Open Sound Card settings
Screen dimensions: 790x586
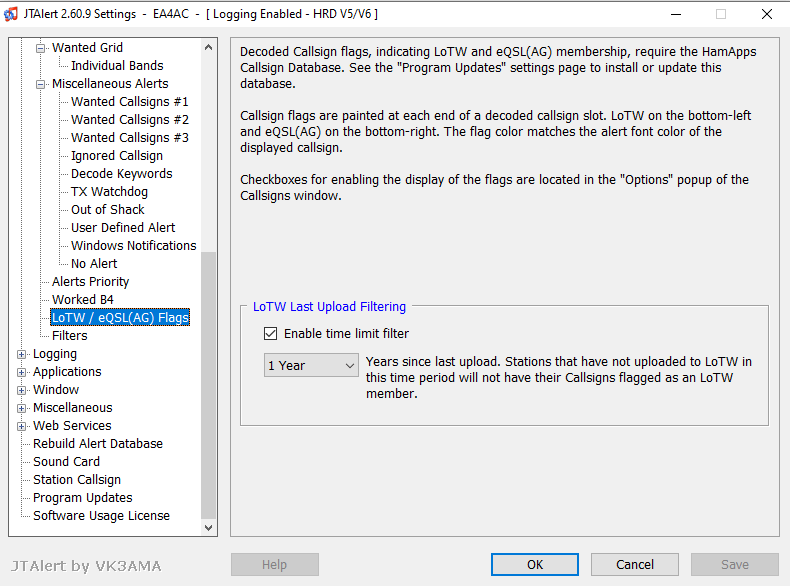pos(66,462)
